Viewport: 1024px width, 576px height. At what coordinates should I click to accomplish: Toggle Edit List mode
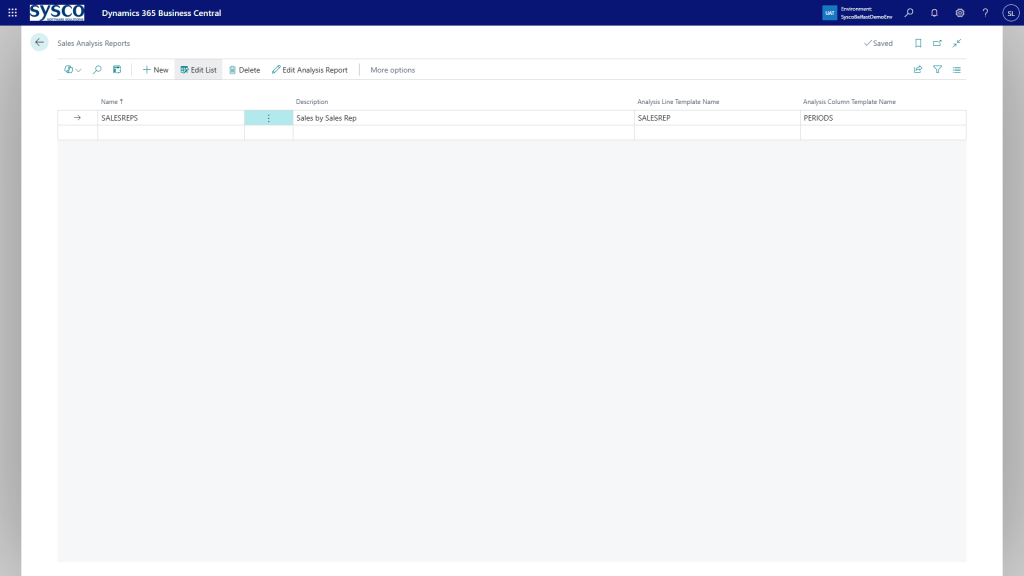pyautogui.click(x=198, y=70)
